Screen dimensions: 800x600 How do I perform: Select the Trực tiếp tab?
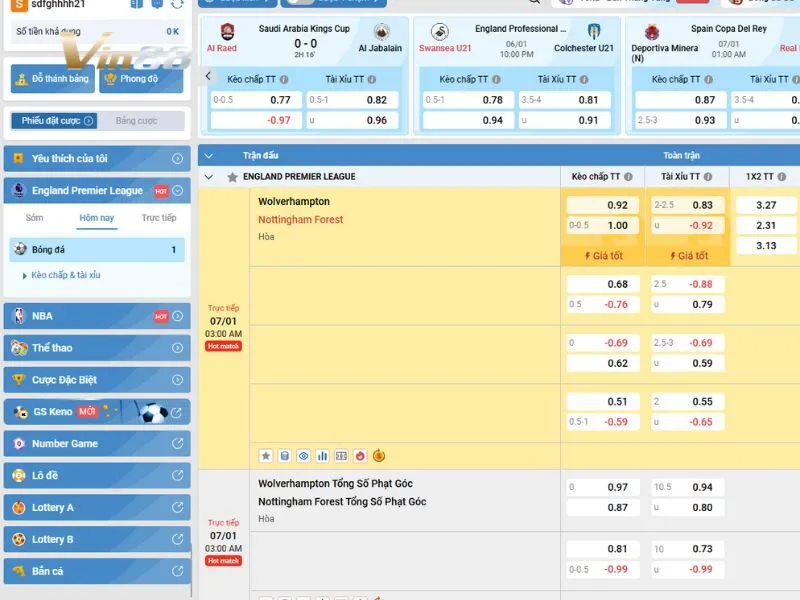pos(159,218)
